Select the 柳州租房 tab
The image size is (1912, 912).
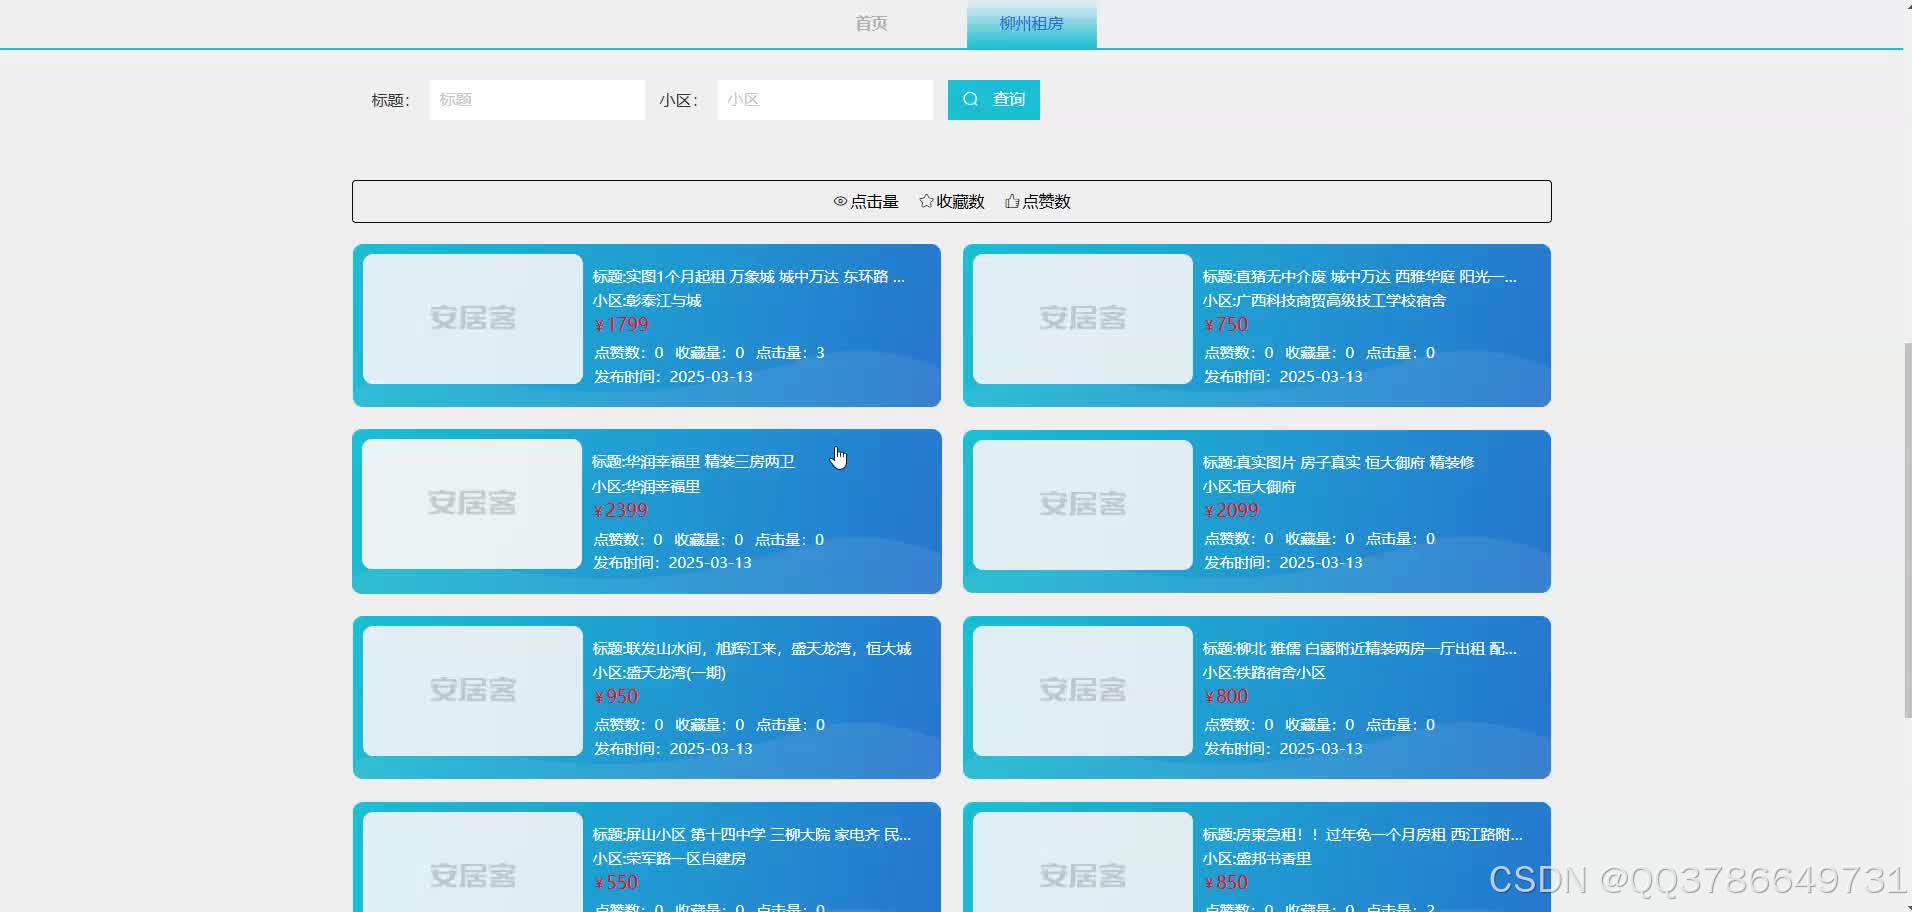point(1031,23)
